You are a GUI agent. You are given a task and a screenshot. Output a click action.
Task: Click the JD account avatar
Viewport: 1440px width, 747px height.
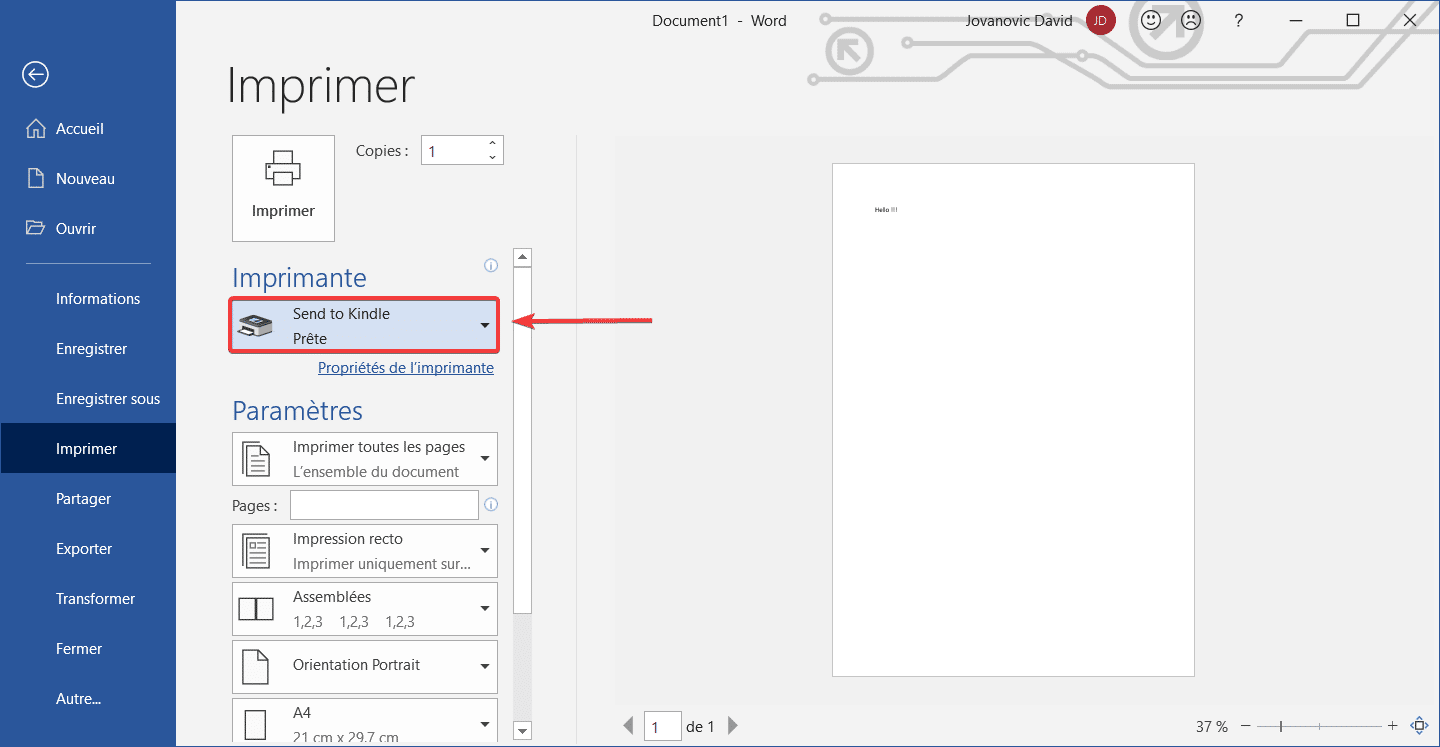(x=1101, y=20)
